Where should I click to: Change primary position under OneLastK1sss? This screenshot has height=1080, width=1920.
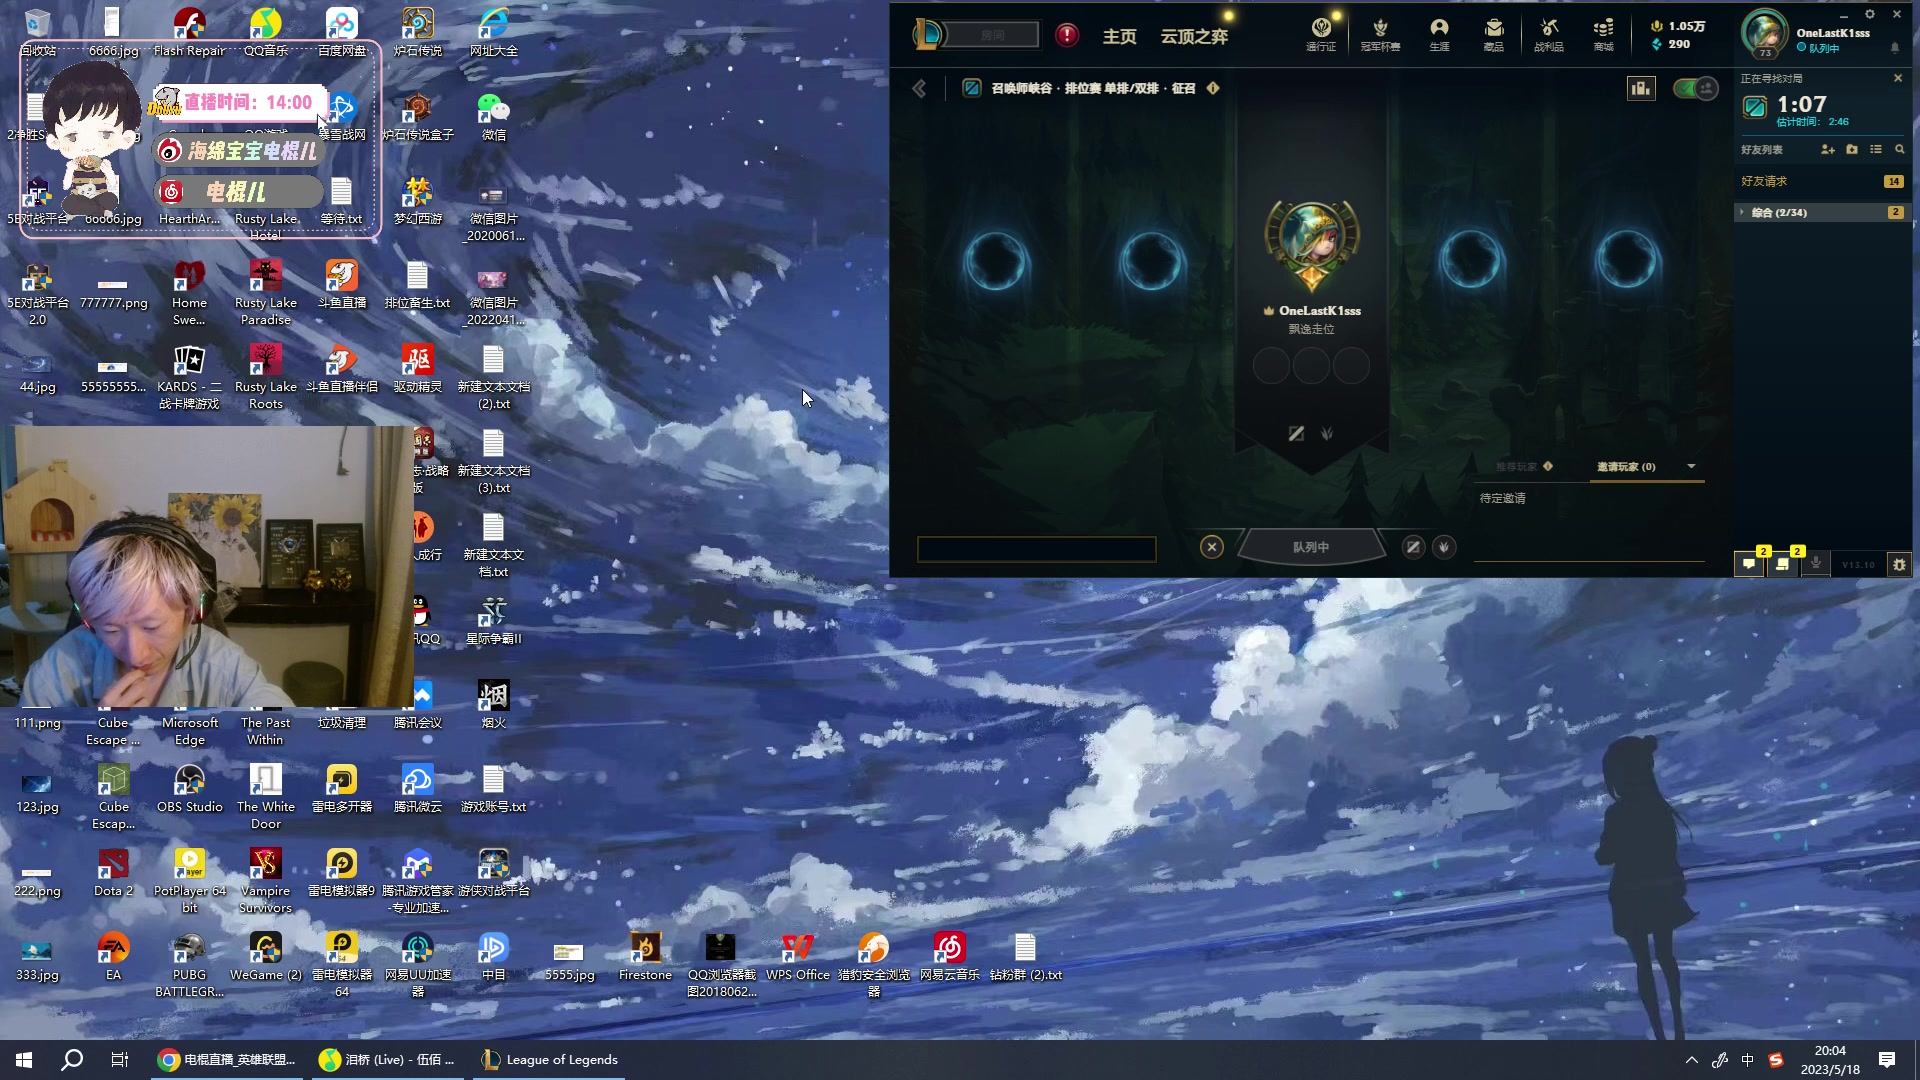(x=1296, y=434)
